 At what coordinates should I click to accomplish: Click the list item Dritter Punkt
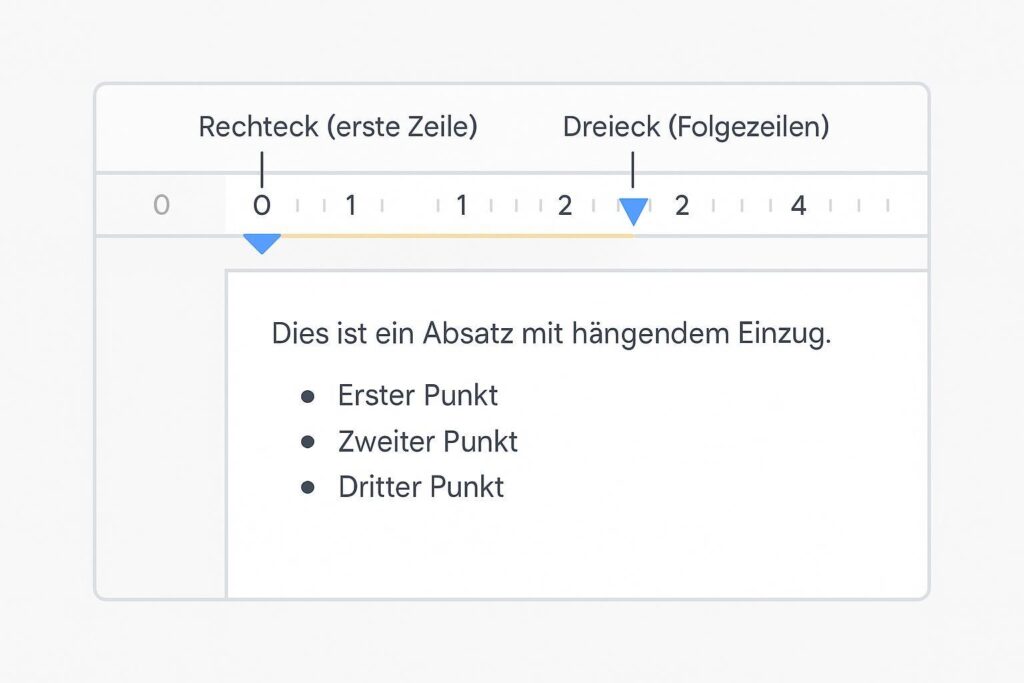coord(421,487)
